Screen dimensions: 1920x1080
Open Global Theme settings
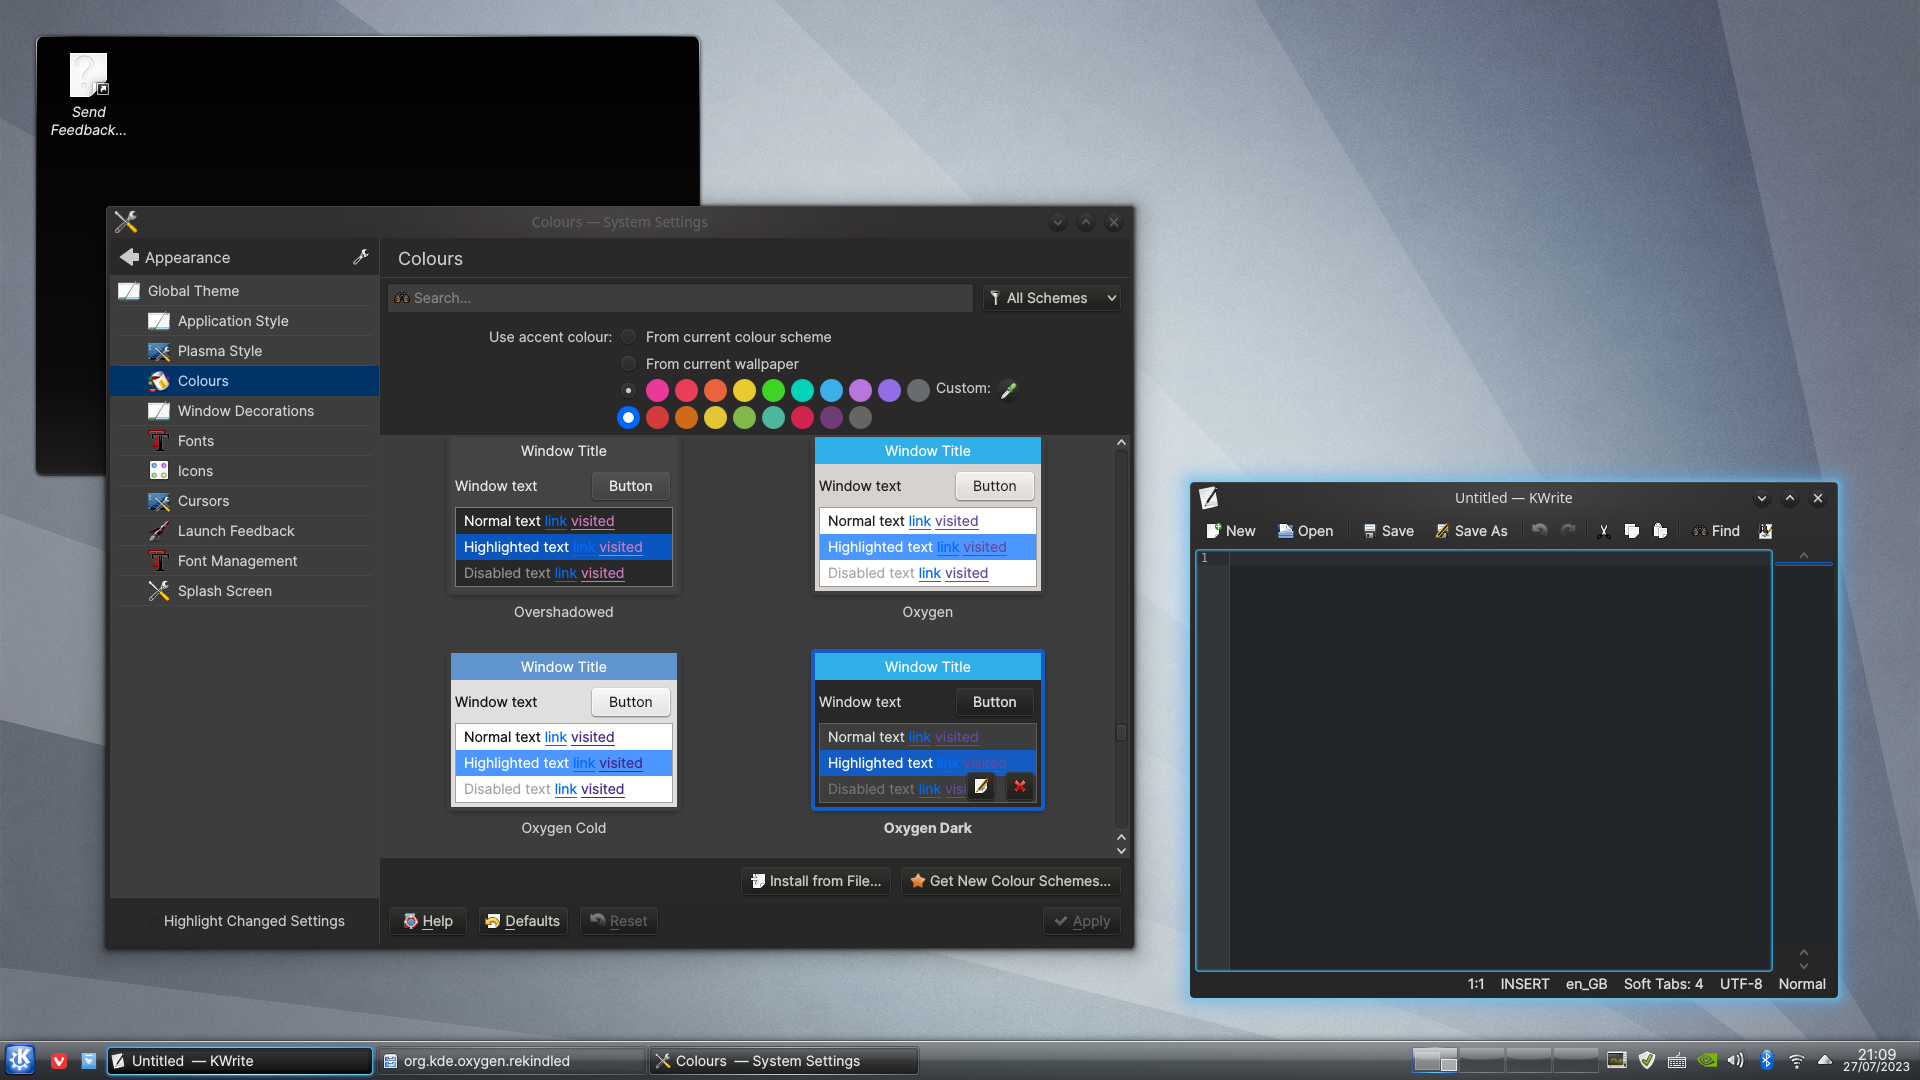click(244, 291)
